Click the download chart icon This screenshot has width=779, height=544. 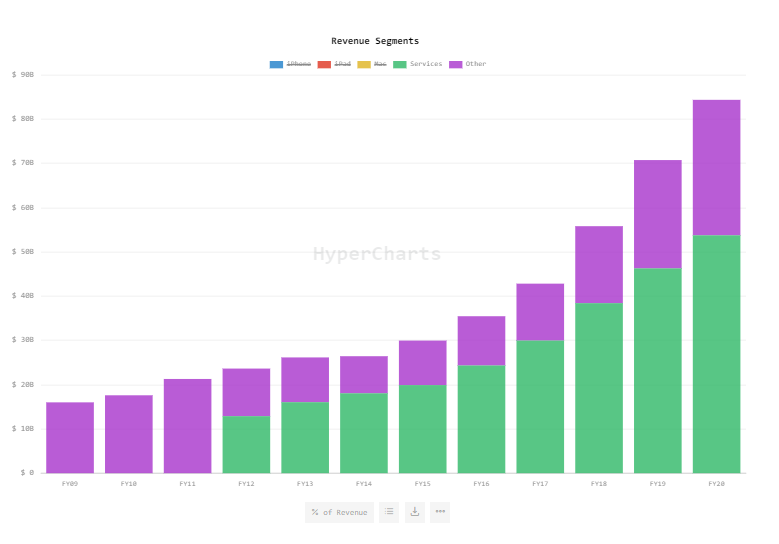[415, 512]
